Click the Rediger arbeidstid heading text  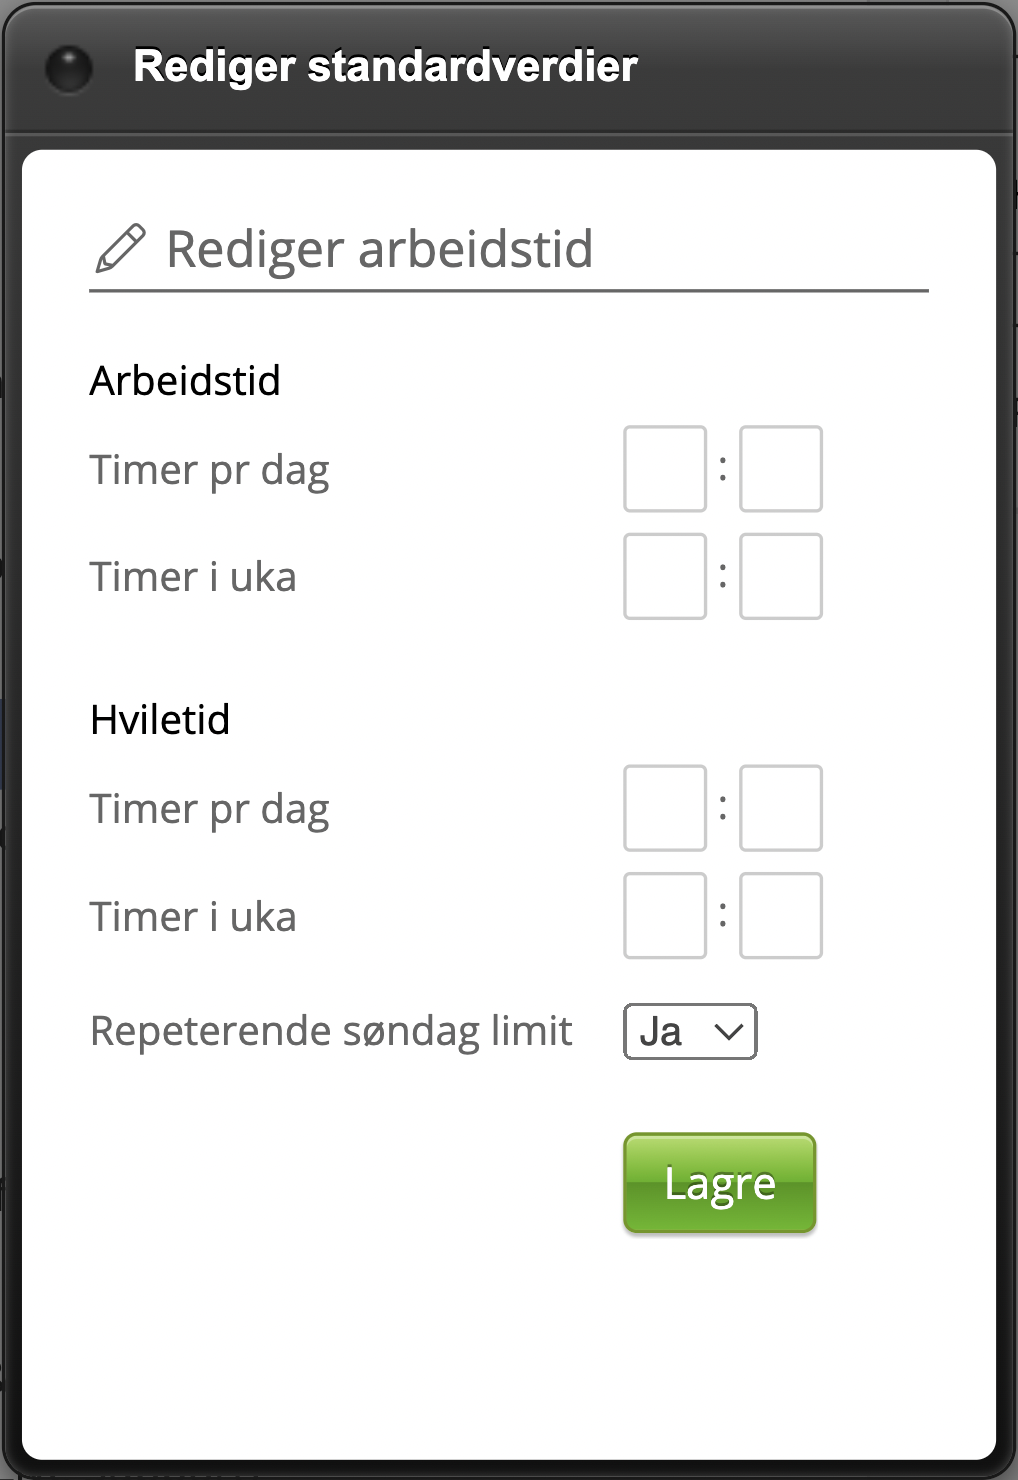(x=379, y=249)
